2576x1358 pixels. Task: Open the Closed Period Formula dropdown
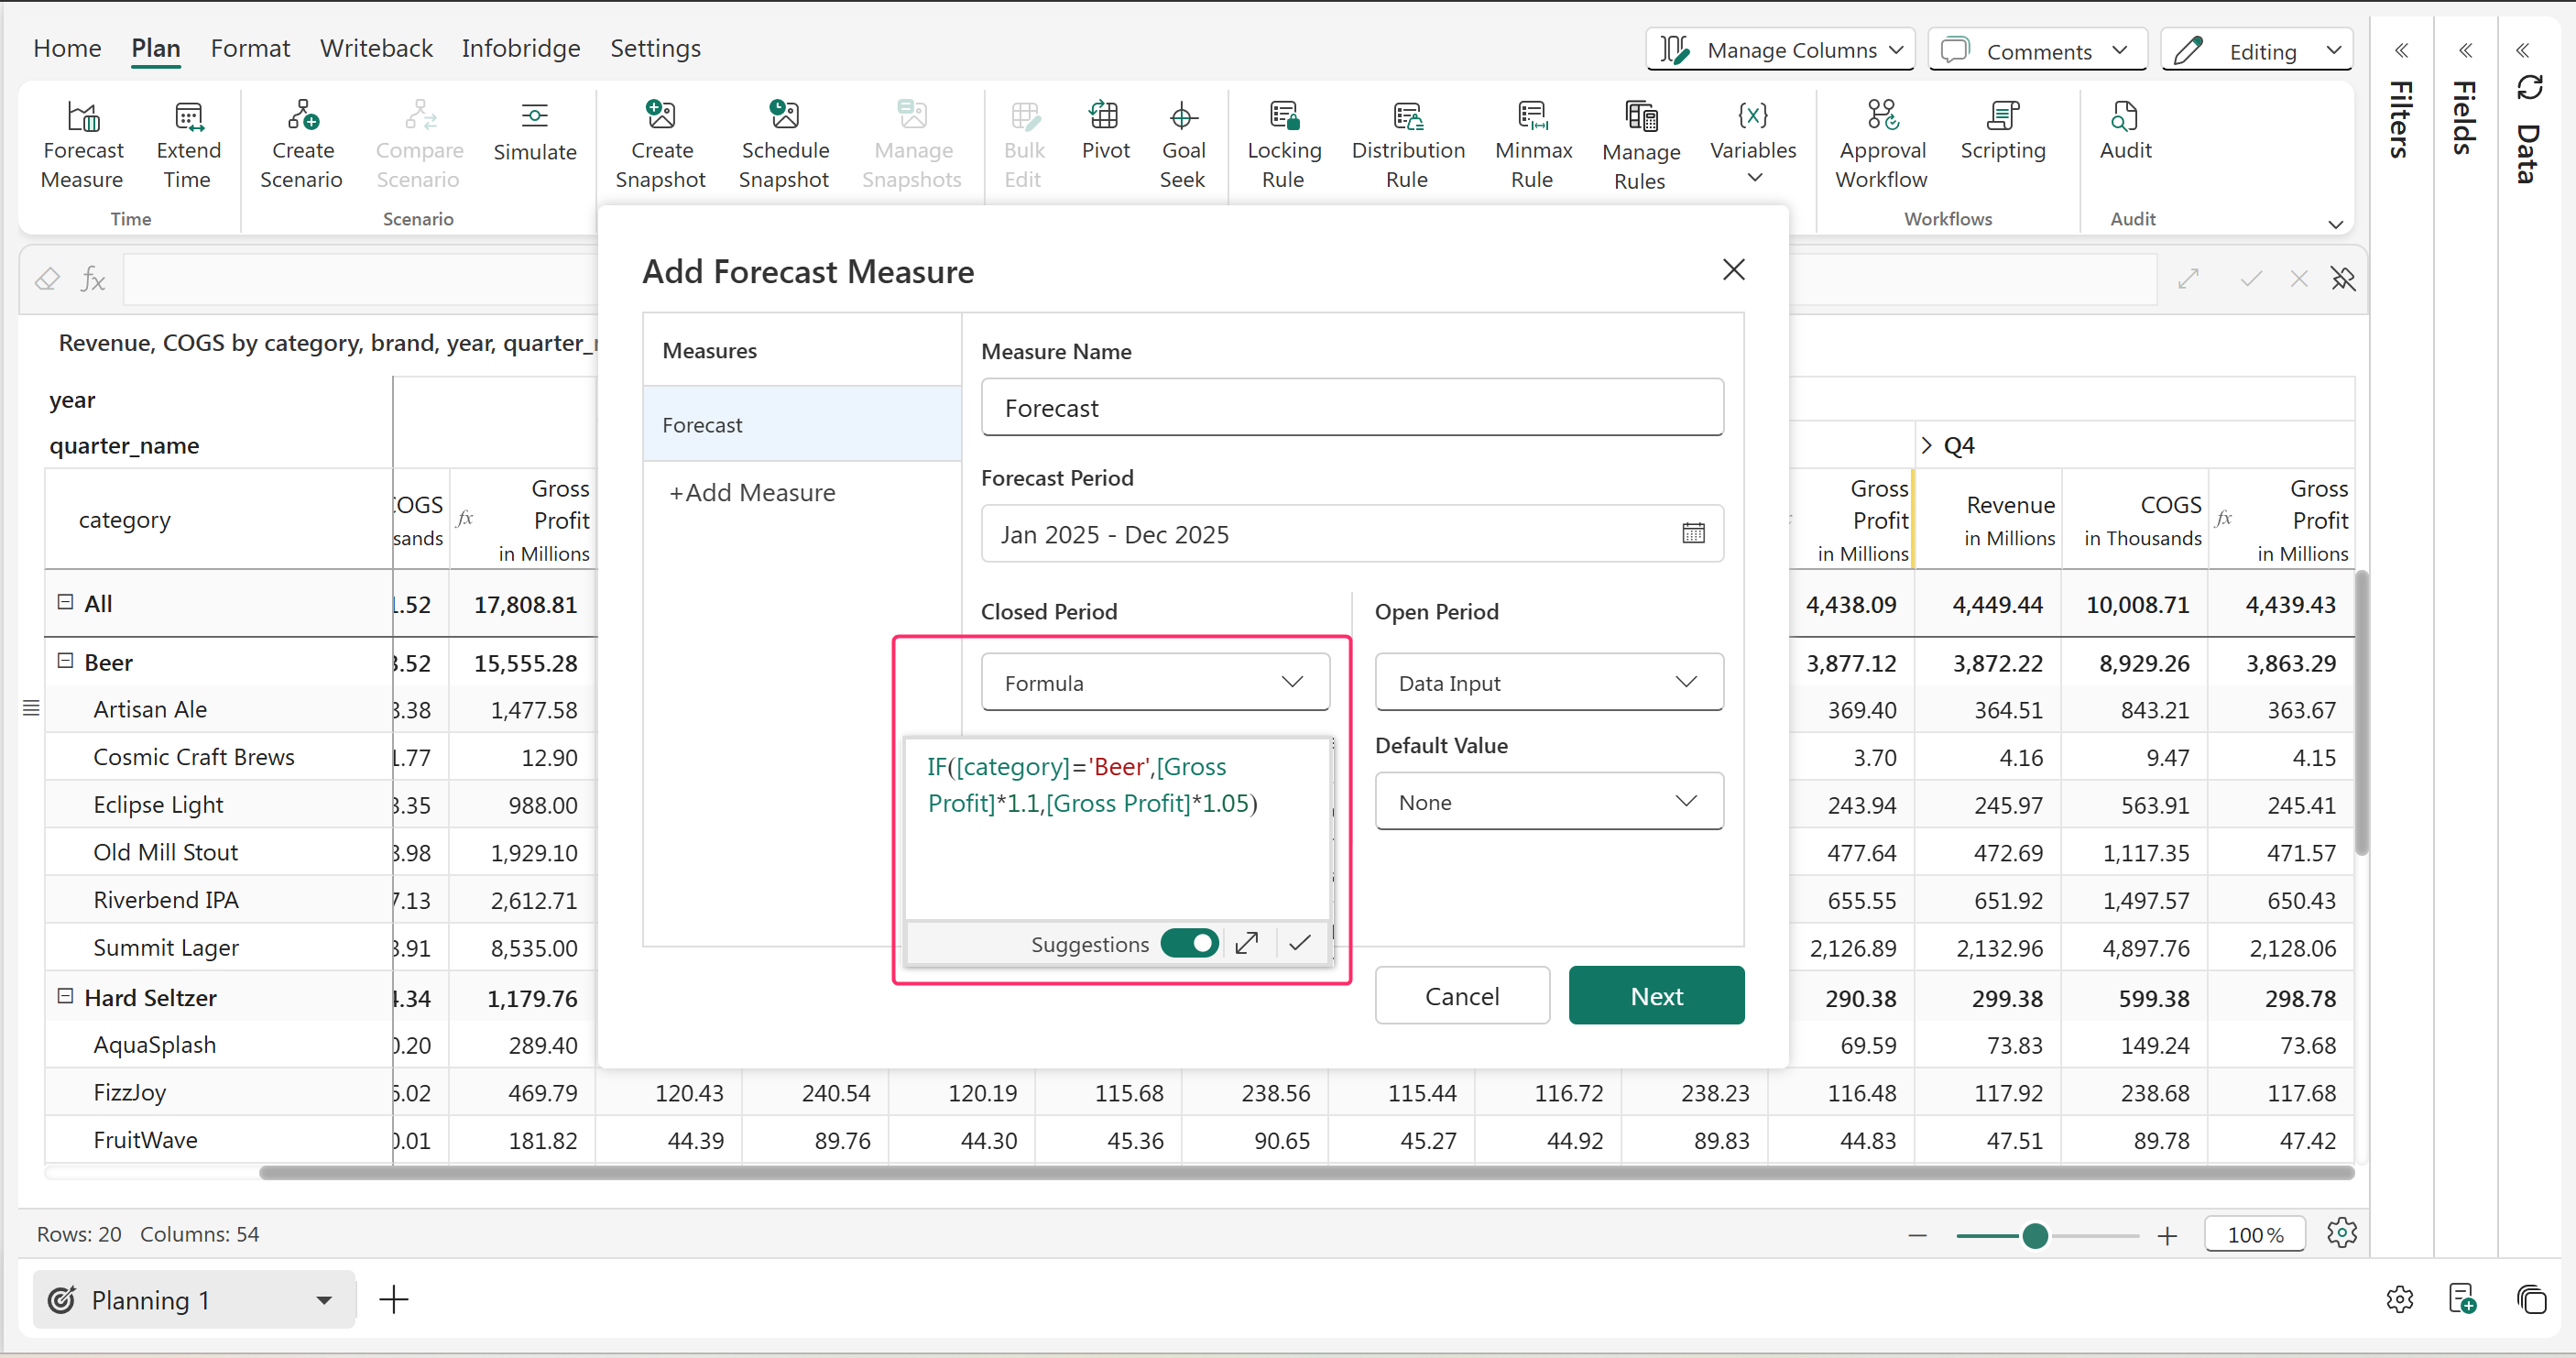tap(1155, 682)
